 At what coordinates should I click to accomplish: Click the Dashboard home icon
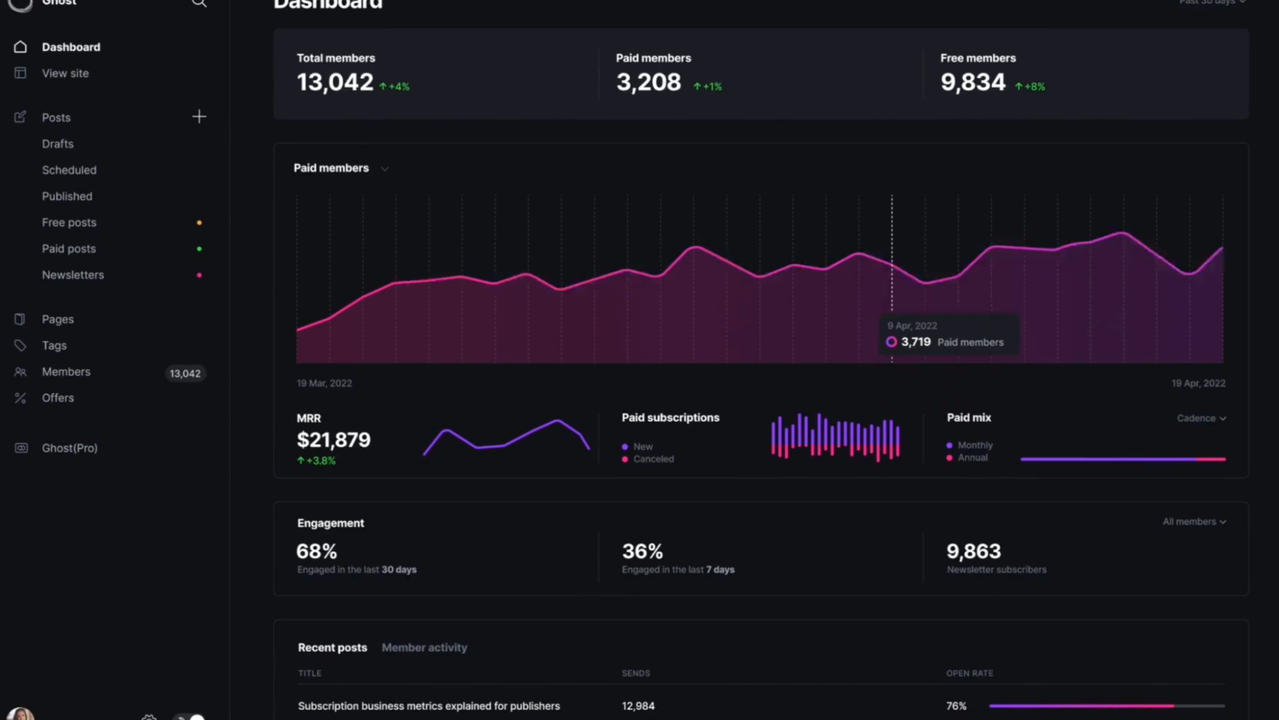pyautogui.click(x=20, y=47)
